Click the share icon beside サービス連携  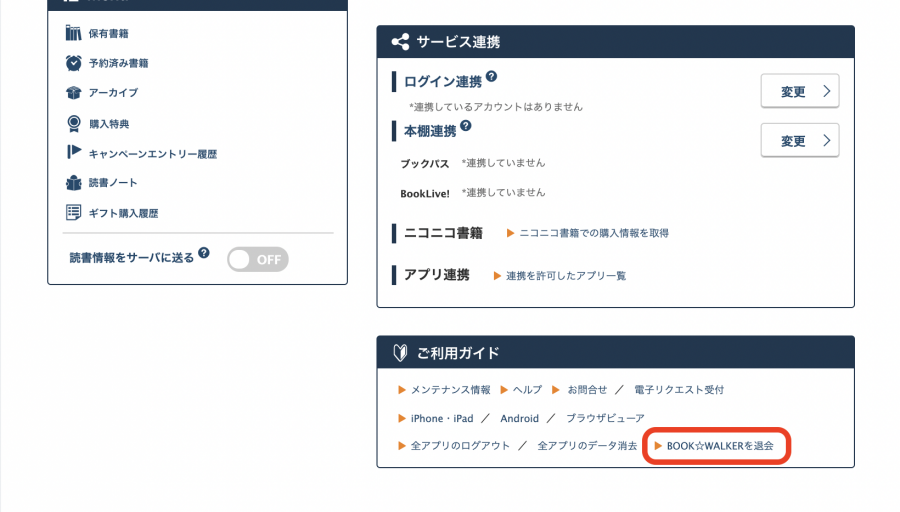(400, 42)
